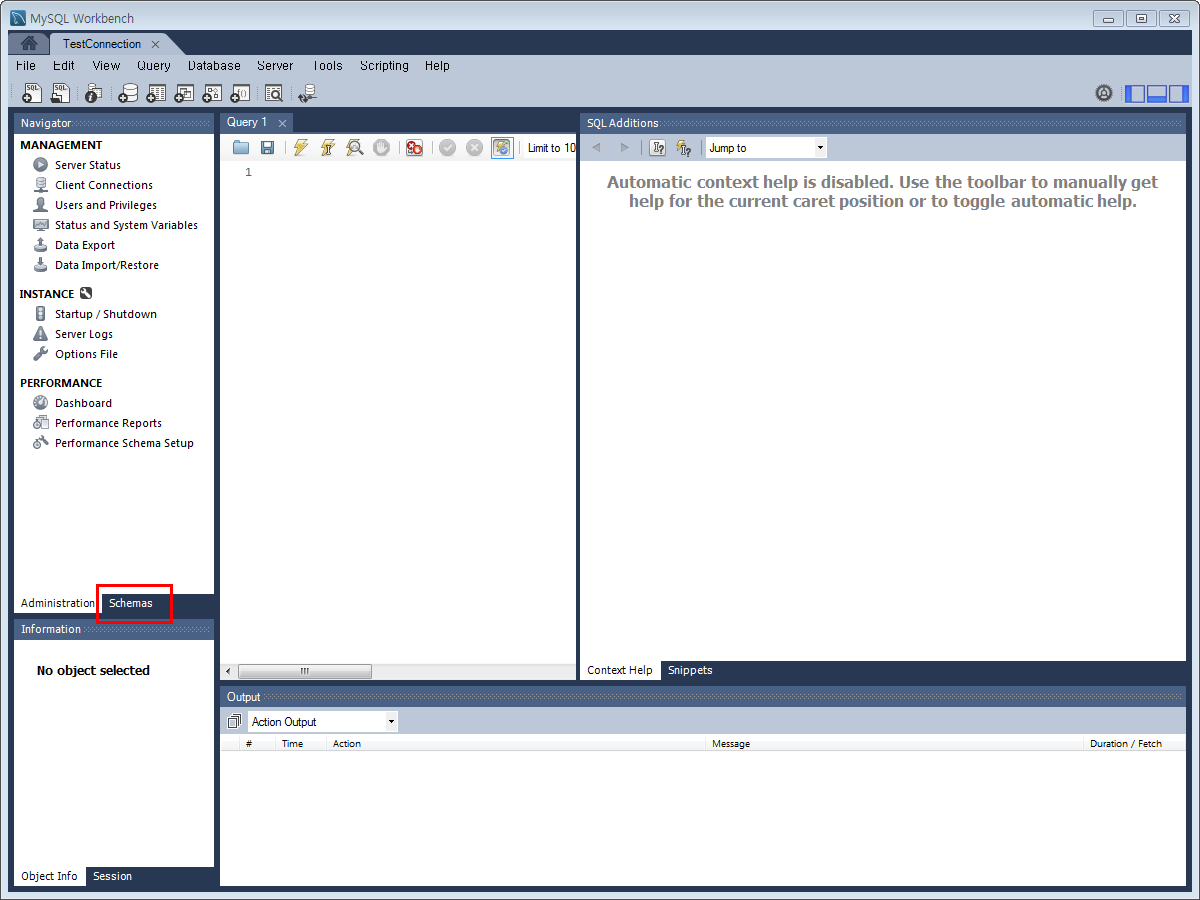Reconnect to DBMS toolbar icon
Viewport: 1200px width, 900px height.
click(308, 93)
